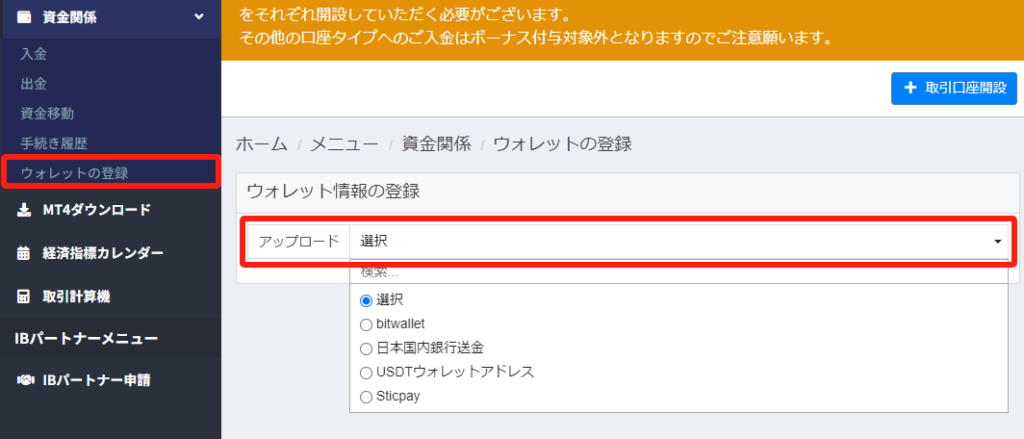
Task: Select the 選択 radio option
Action: [365, 300]
